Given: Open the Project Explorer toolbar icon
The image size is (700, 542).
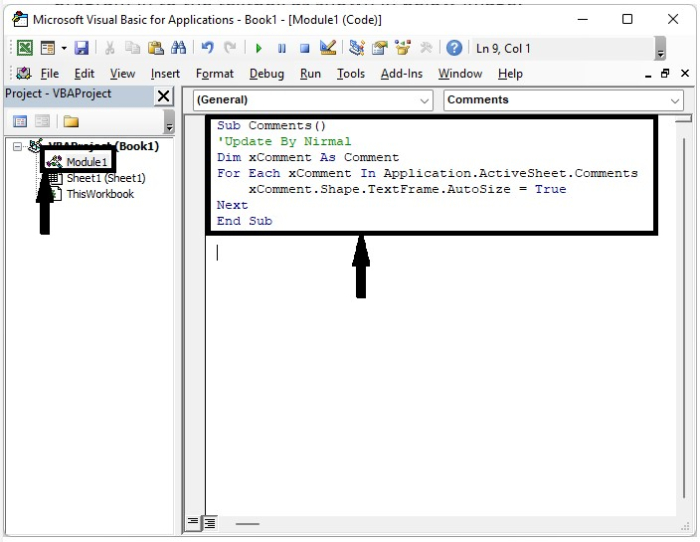Looking at the screenshot, I should [x=357, y=48].
